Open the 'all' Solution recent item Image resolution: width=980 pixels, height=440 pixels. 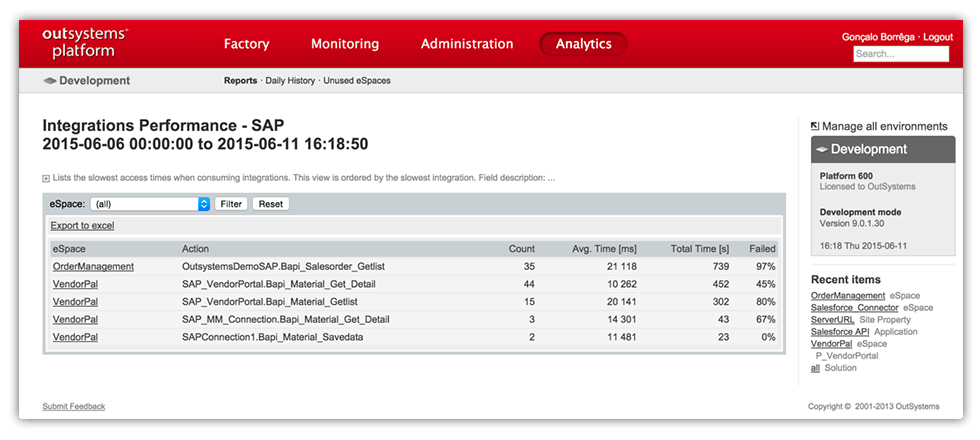(x=815, y=368)
